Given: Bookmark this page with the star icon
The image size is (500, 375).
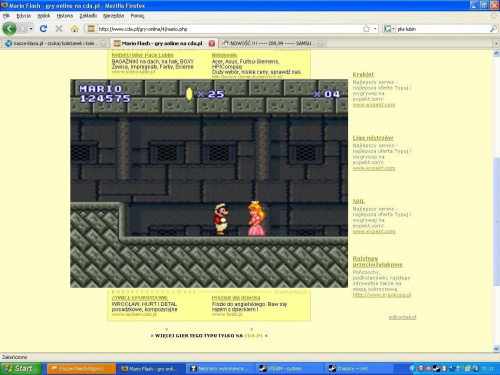Looking at the screenshot, I should (366, 29).
